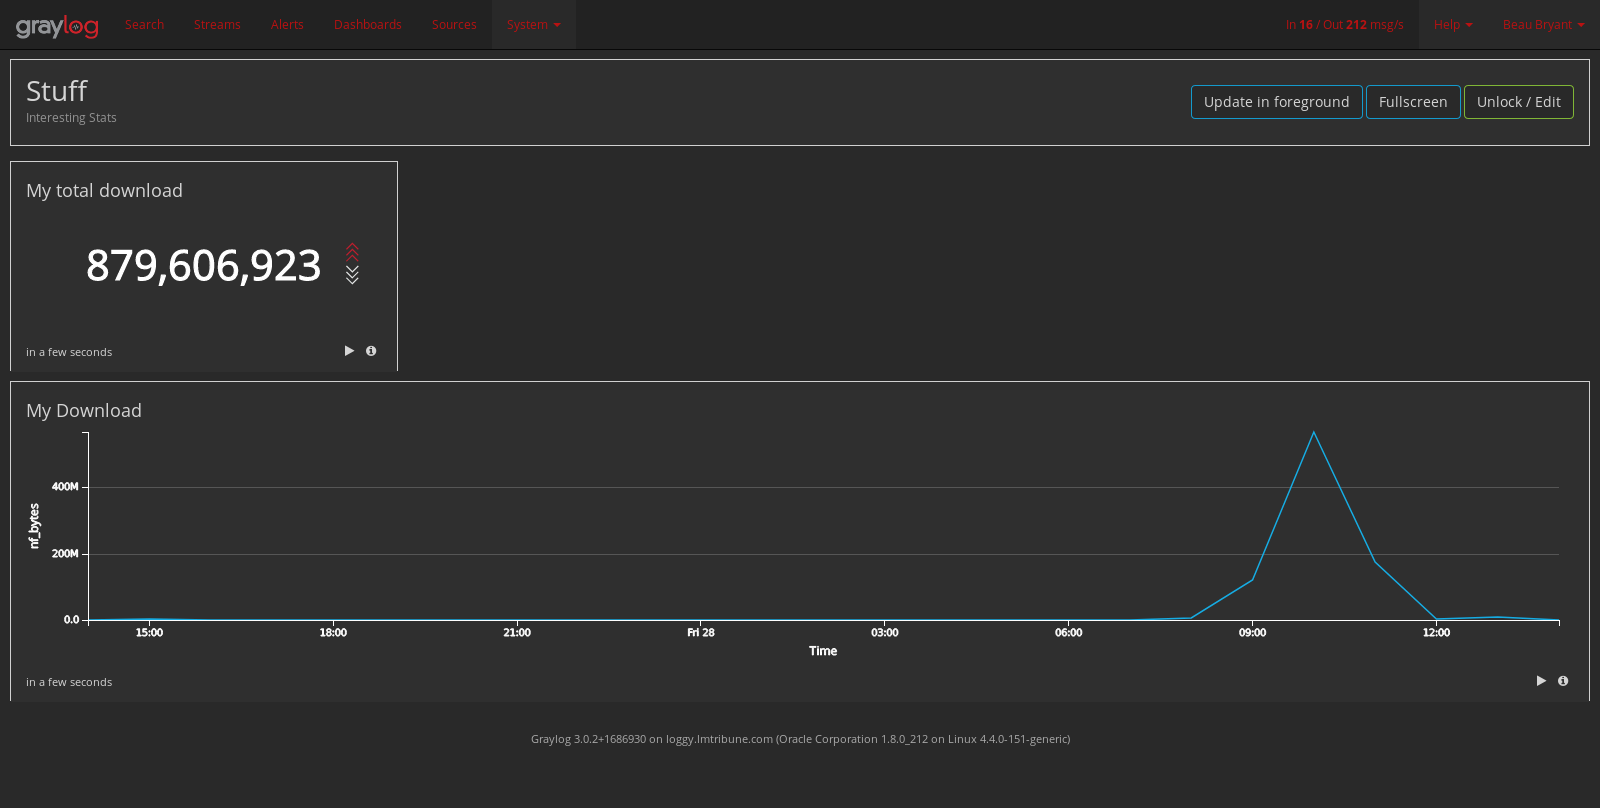Click the white downward trend indicator
The height and width of the screenshot is (808, 1600).
[352, 275]
